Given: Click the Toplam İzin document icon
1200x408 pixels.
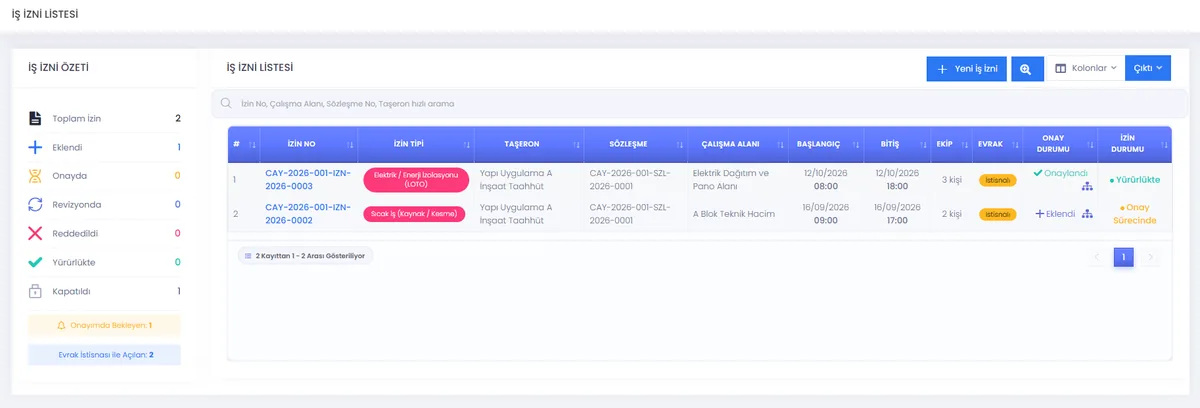Looking at the screenshot, I should (35, 118).
